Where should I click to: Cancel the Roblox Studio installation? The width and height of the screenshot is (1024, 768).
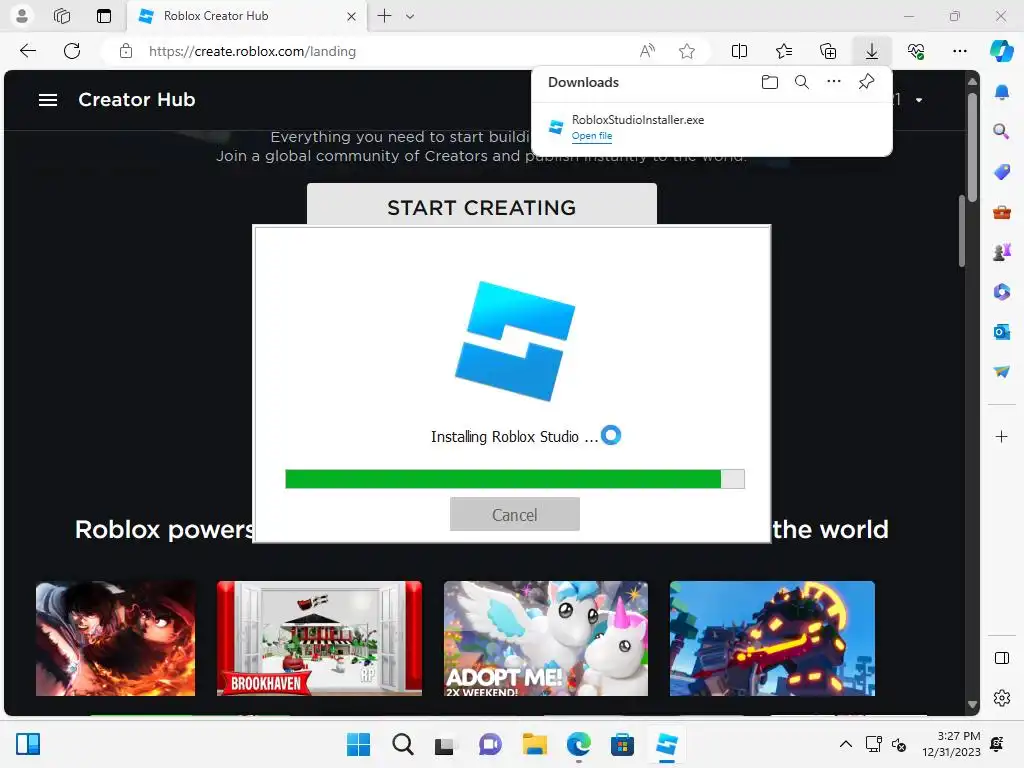515,515
